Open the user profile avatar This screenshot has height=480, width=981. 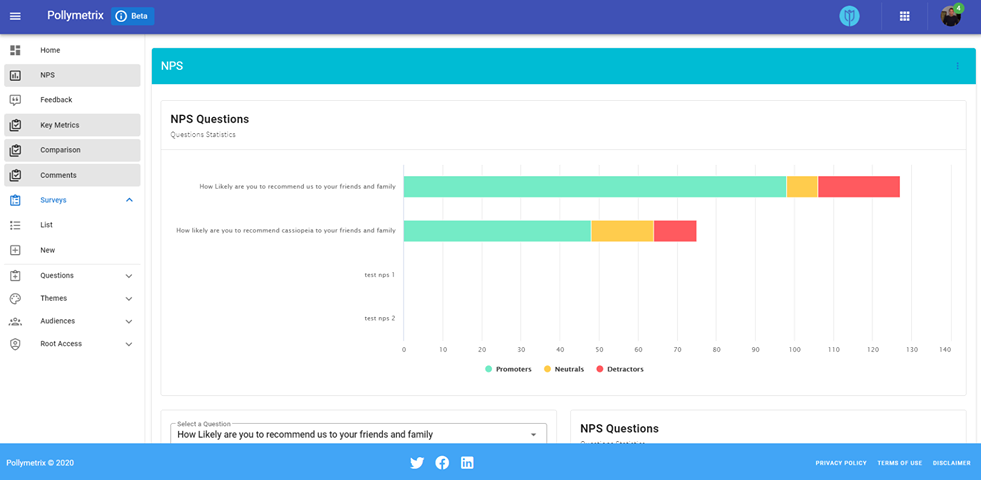(x=950, y=16)
